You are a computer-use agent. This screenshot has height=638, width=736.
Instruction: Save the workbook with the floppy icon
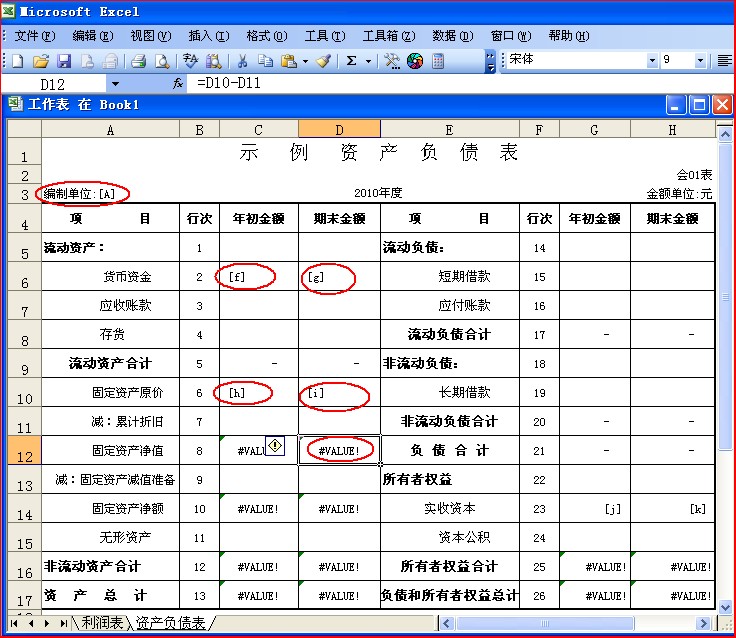point(63,61)
